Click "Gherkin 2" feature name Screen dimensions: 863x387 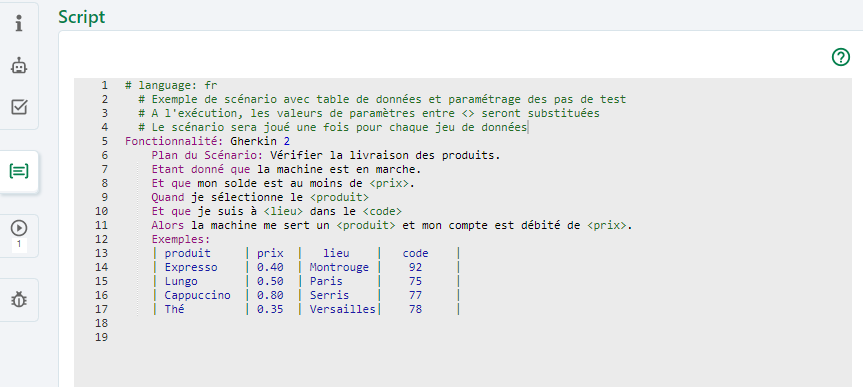pyautogui.click(x=260, y=141)
